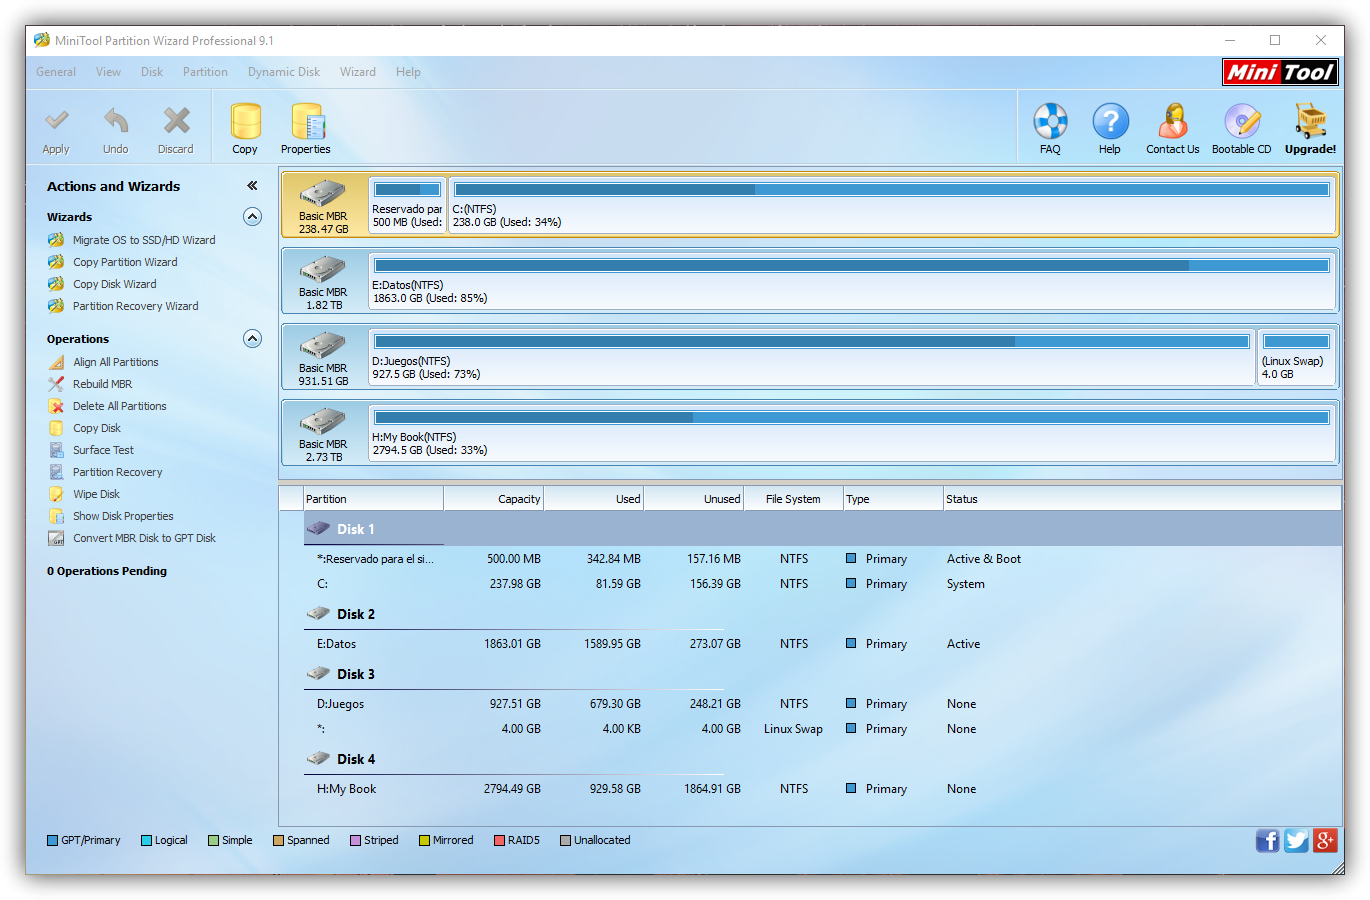Click Copy Disk operation link

tap(97, 428)
